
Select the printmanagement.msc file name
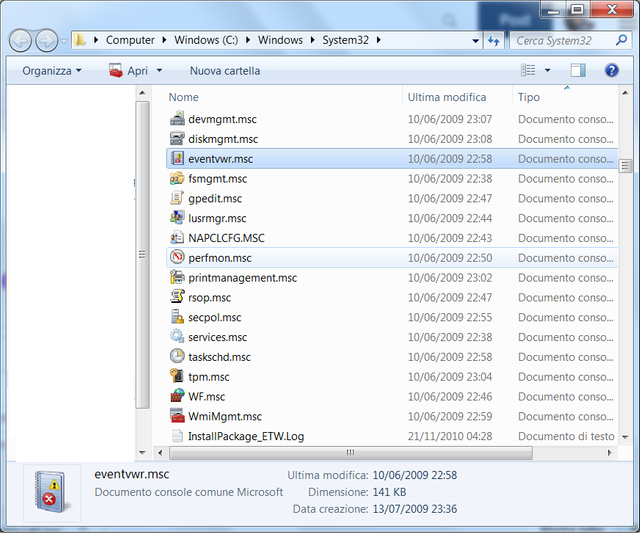click(x=242, y=278)
